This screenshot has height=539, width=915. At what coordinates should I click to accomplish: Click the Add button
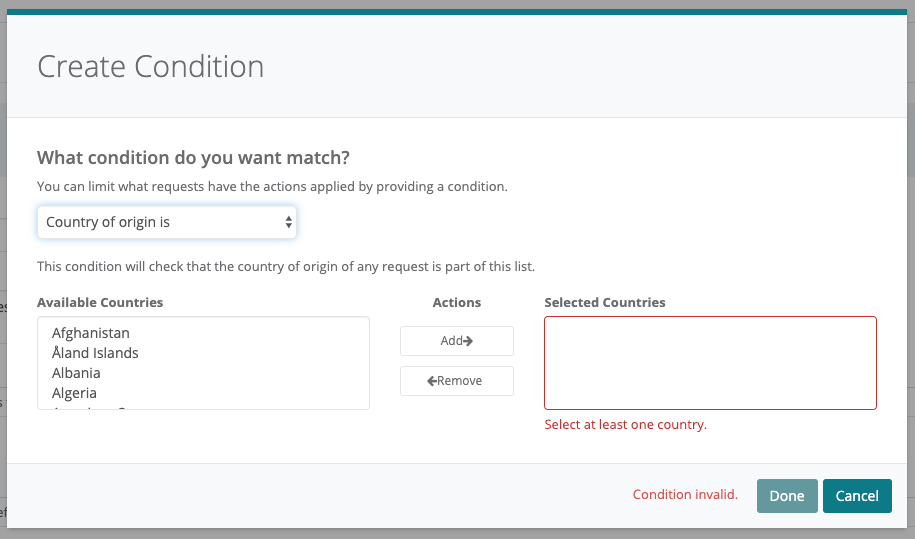(456, 341)
